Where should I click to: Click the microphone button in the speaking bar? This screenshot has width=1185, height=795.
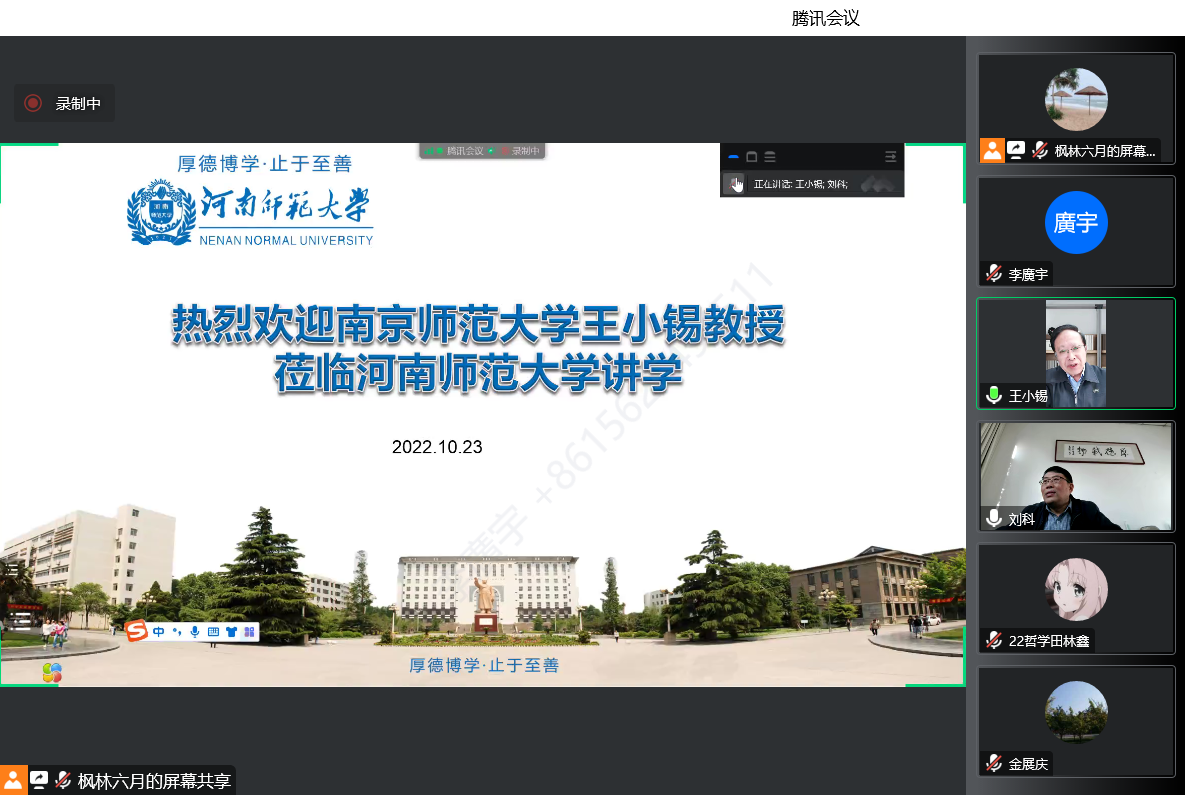(734, 184)
